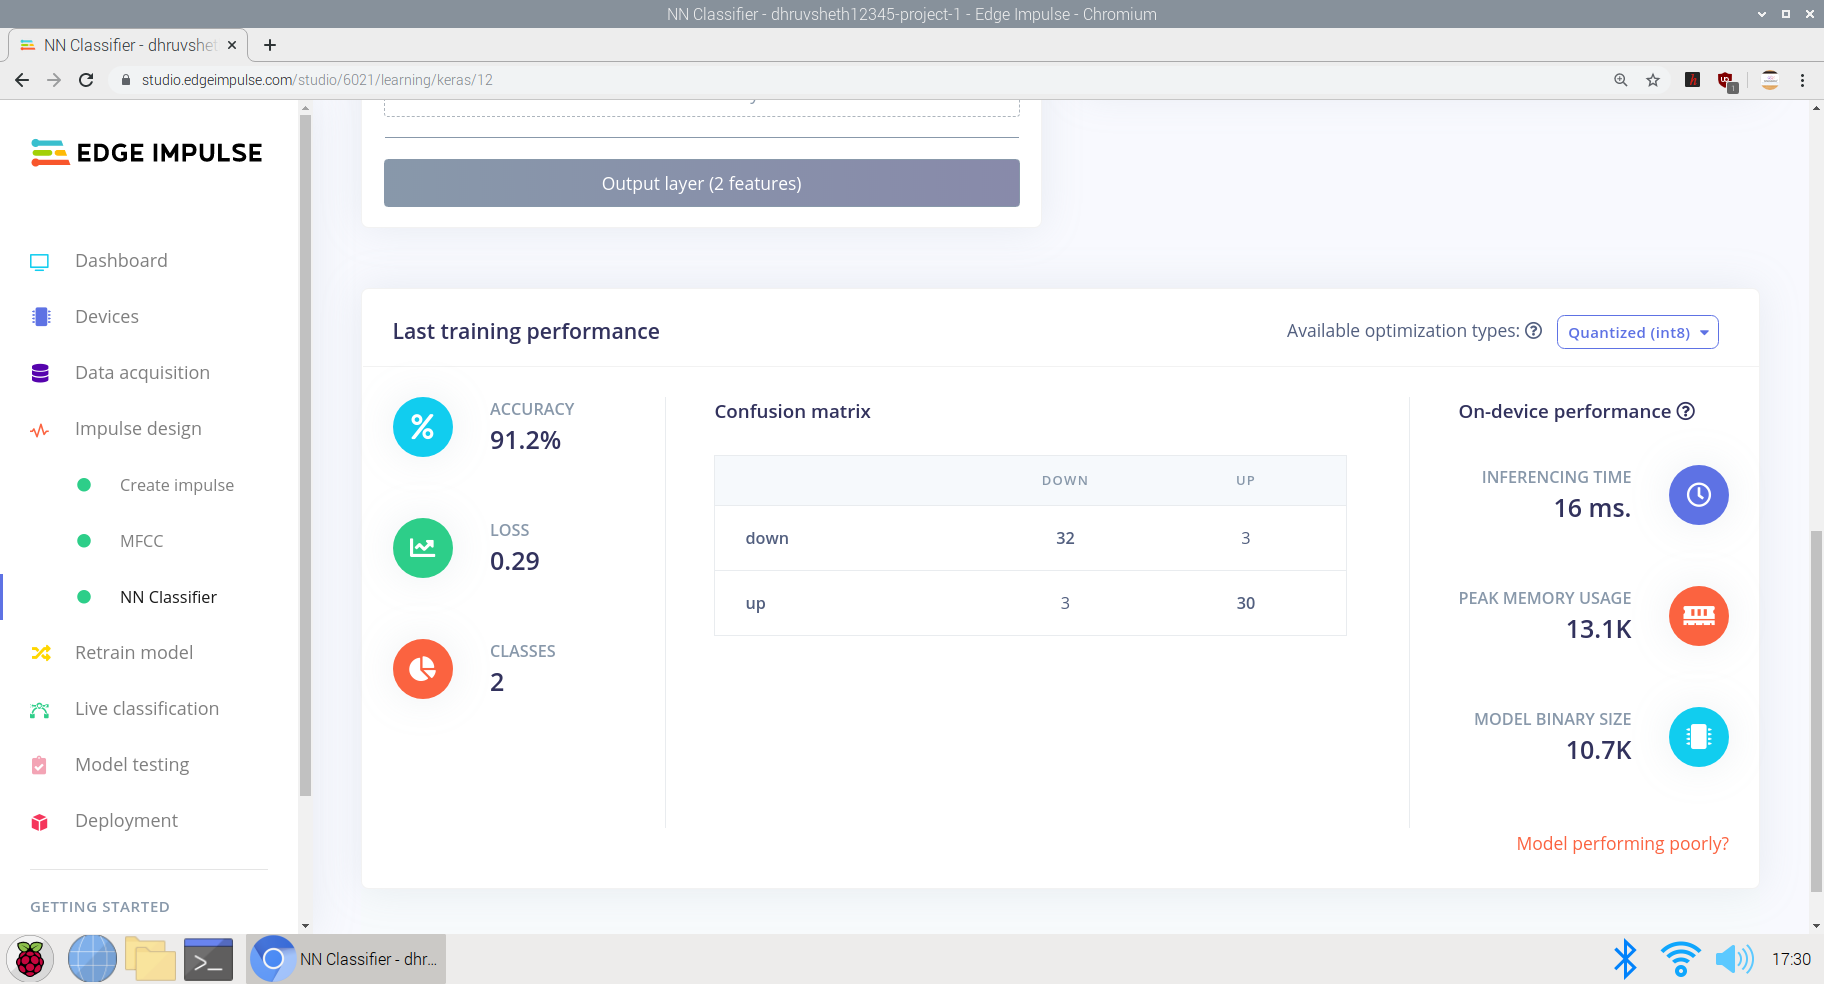Screen dimensions: 1824x984
Task: Bookmark this page with star icon
Action: point(1653,80)
